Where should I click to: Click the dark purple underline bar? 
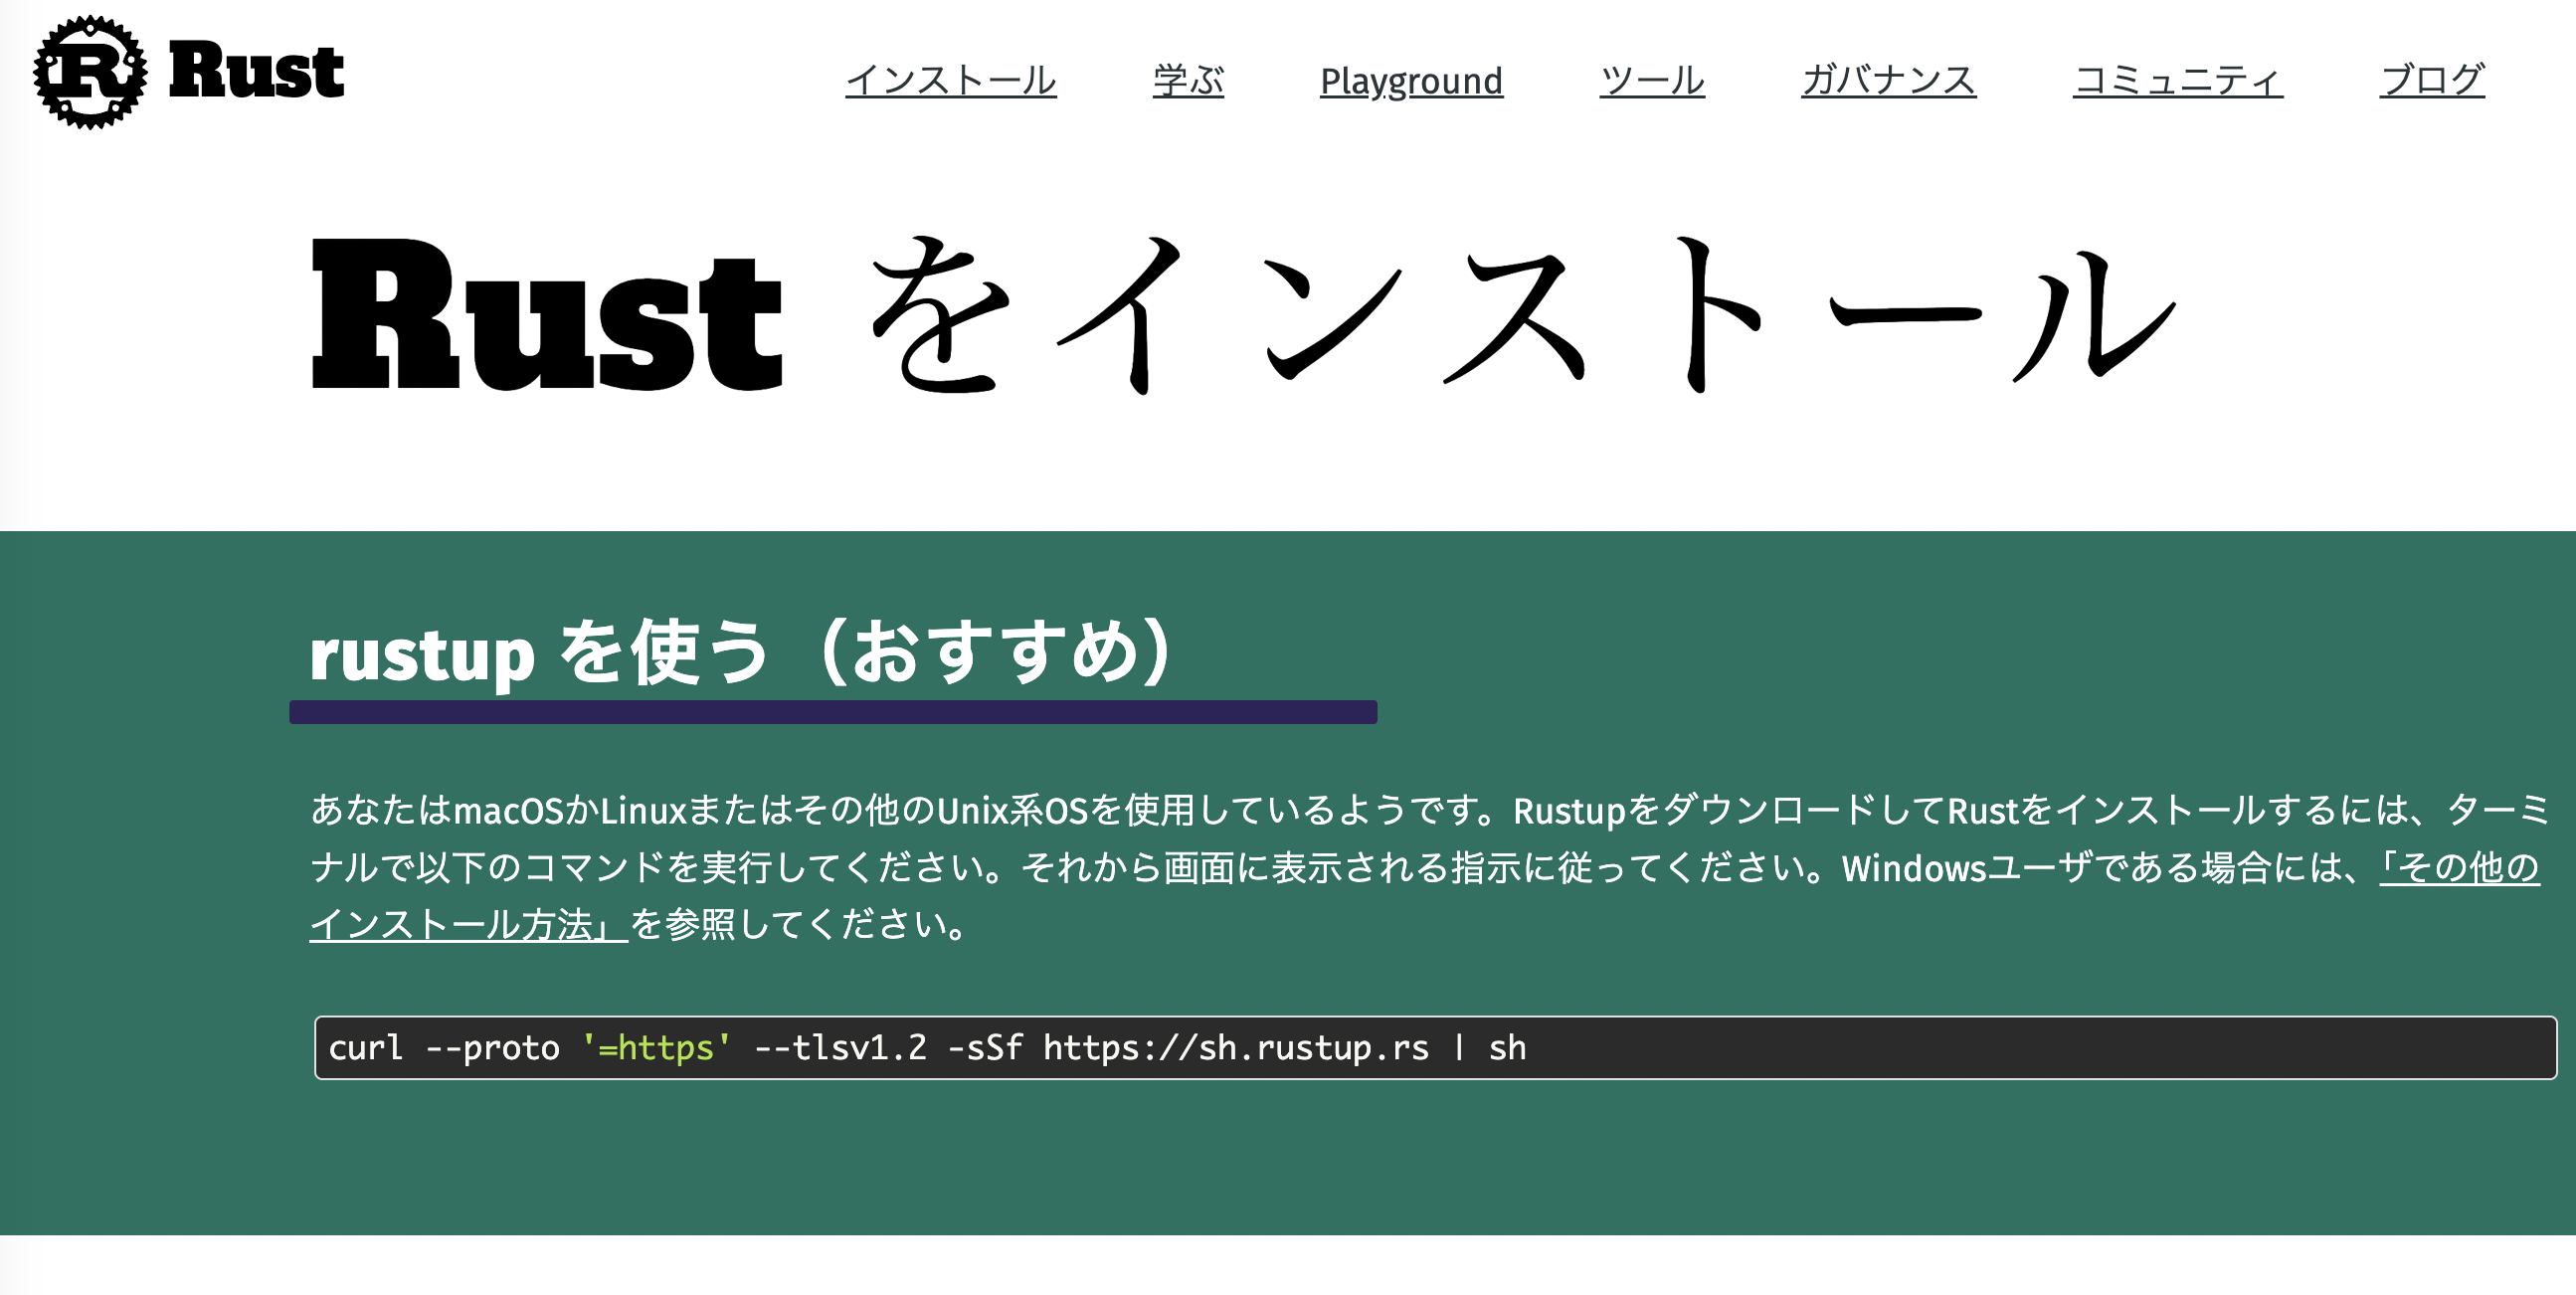pyautogui.click(x=832, y=712)
